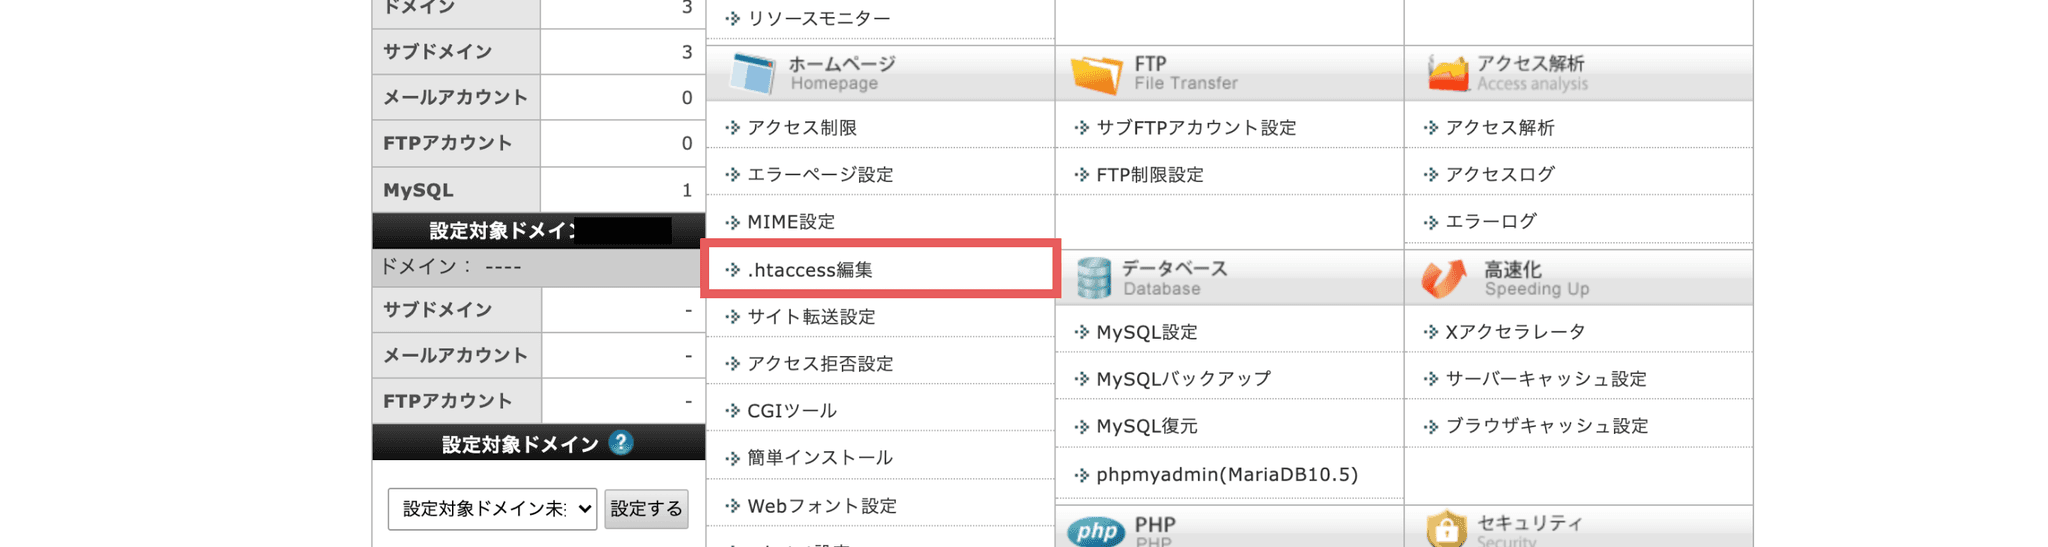This screenshot has width=2048, height=547.
Task: Click the lower FTPアカウント row showing a dash
Action: 539,401
